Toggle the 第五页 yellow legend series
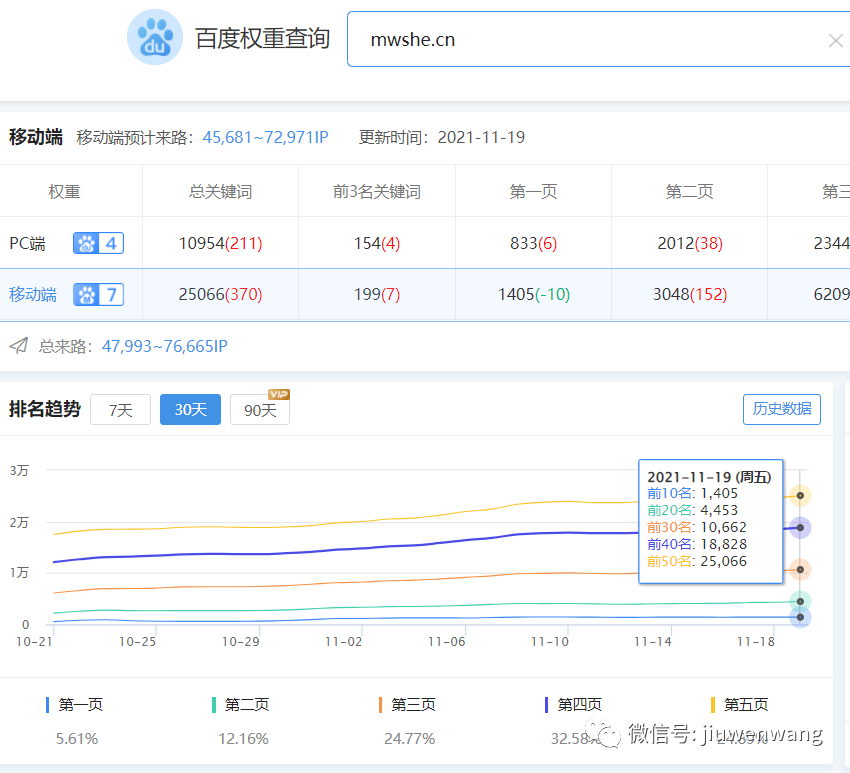The height and width of the screenshot is (773, 850). coord(740,705)
